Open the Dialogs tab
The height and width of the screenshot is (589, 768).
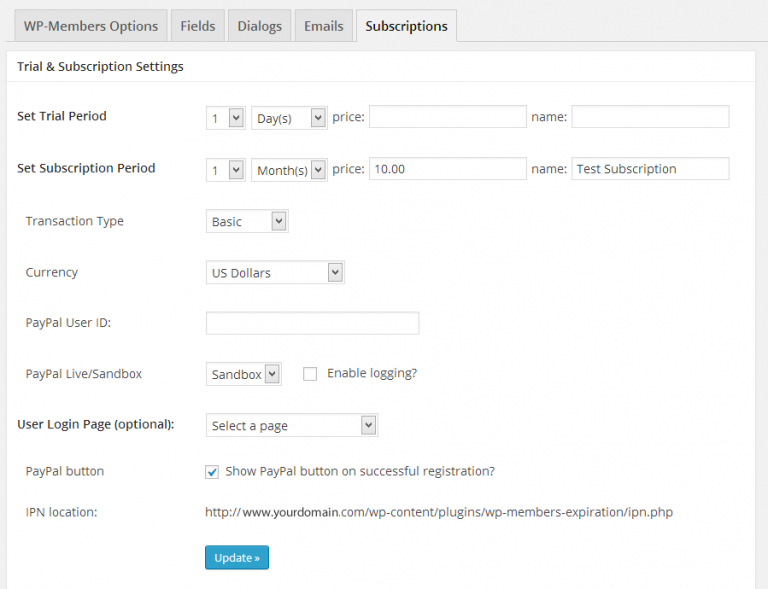tap(259, 26)
